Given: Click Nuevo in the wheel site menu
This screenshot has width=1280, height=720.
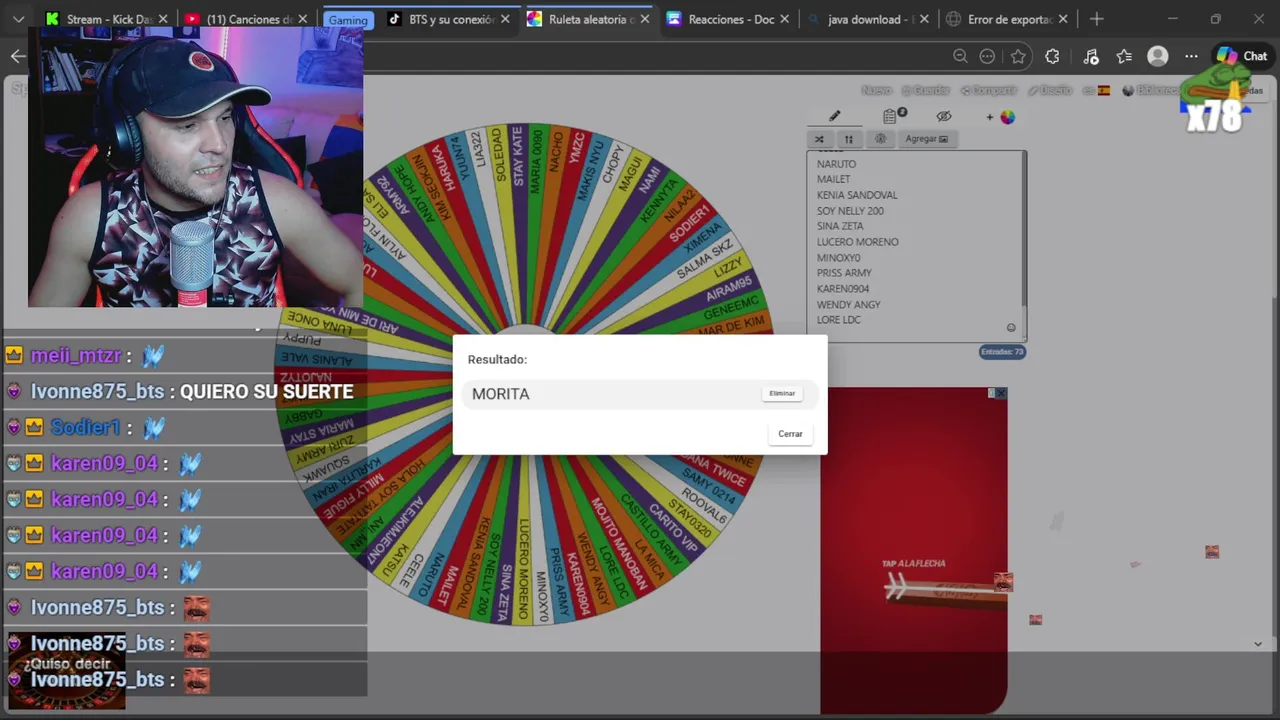Looking at the screenshot, I should coord(876,90).
